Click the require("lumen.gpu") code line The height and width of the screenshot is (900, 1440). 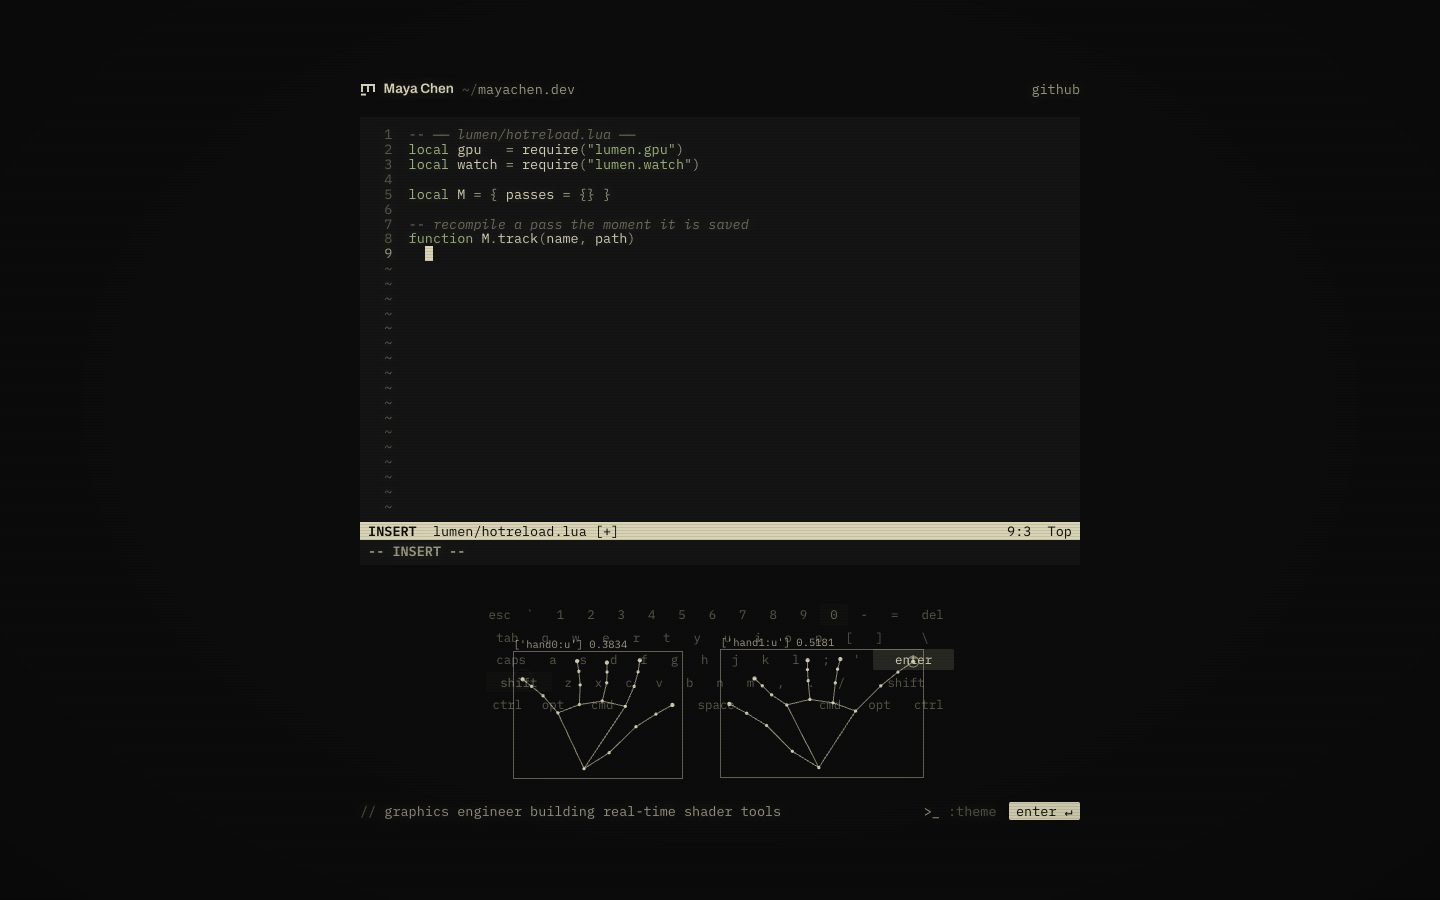(546, 149)
